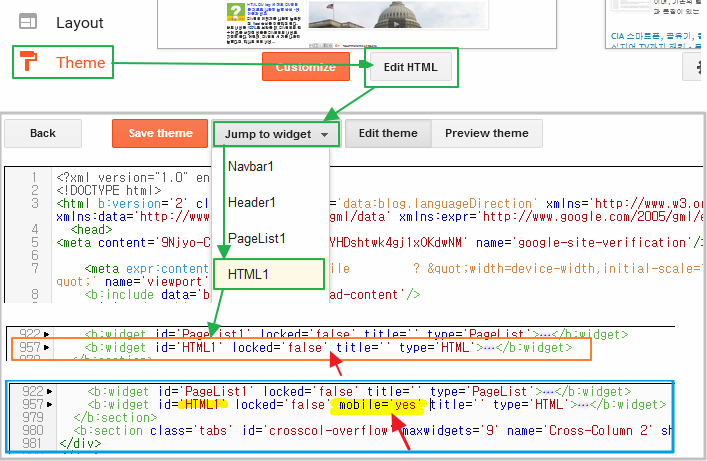Expand code line 957 in the blue-boxed snippet
Screen dimensions: 707x461
[50, 404]
